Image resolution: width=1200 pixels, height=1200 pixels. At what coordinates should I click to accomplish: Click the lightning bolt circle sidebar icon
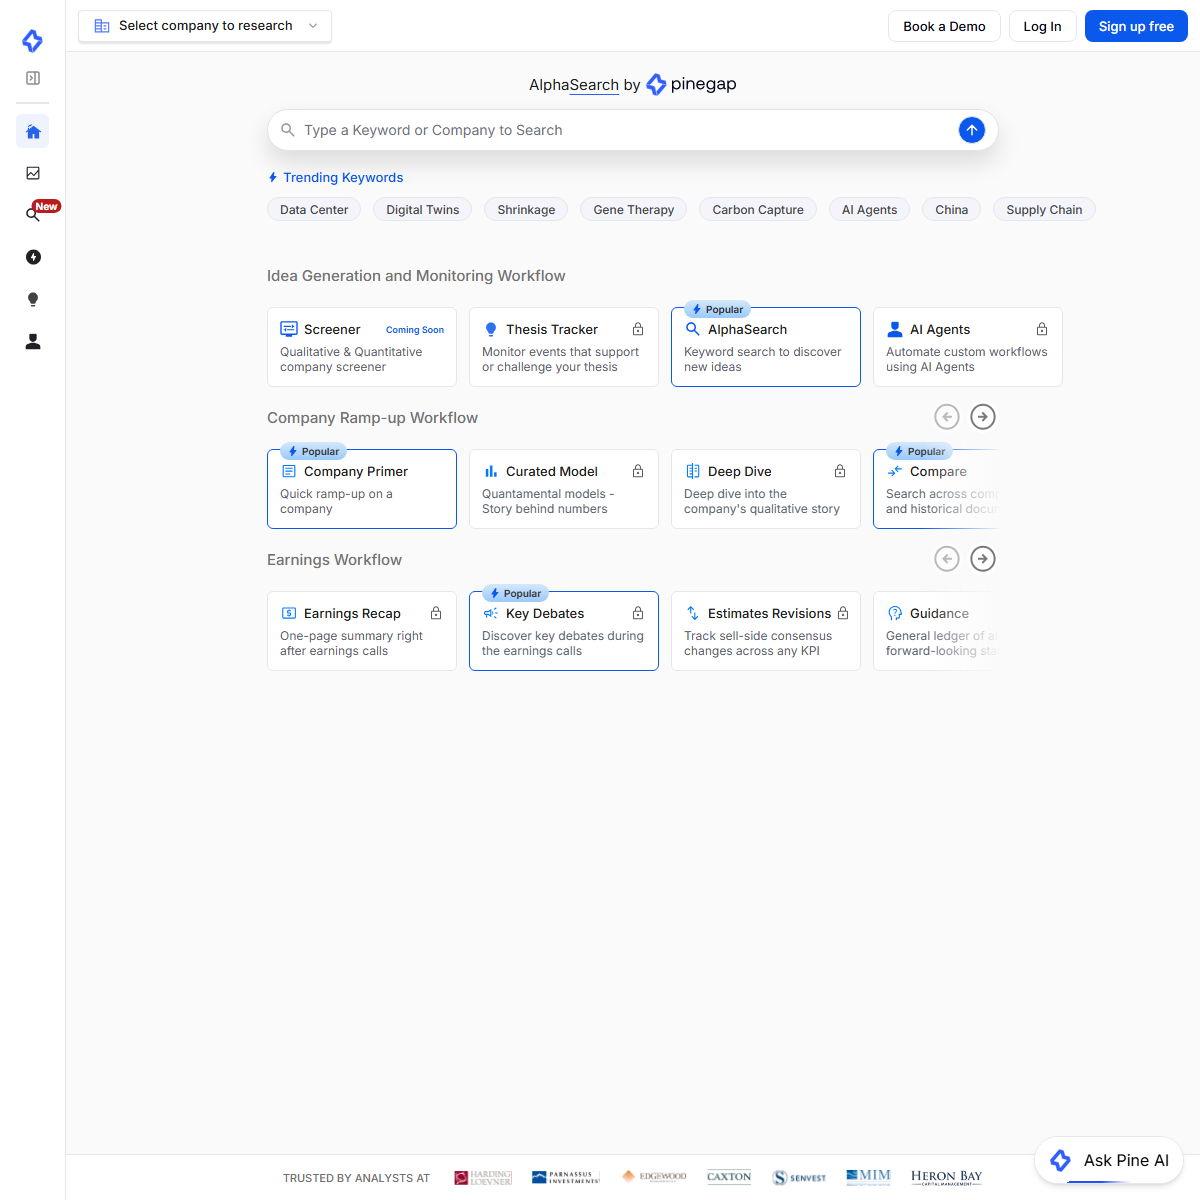[x=33, y=257]
